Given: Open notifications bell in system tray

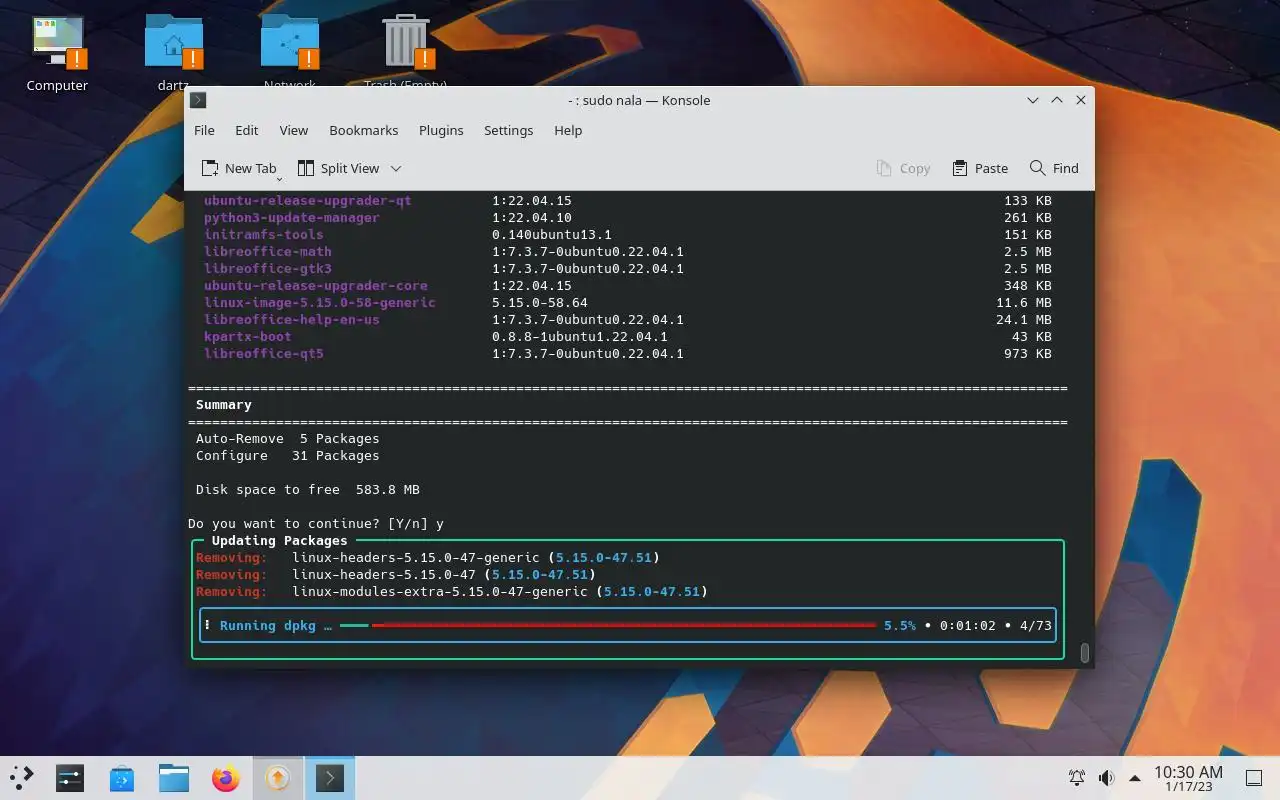Looking at the screenshot, I should point(1077,778).
